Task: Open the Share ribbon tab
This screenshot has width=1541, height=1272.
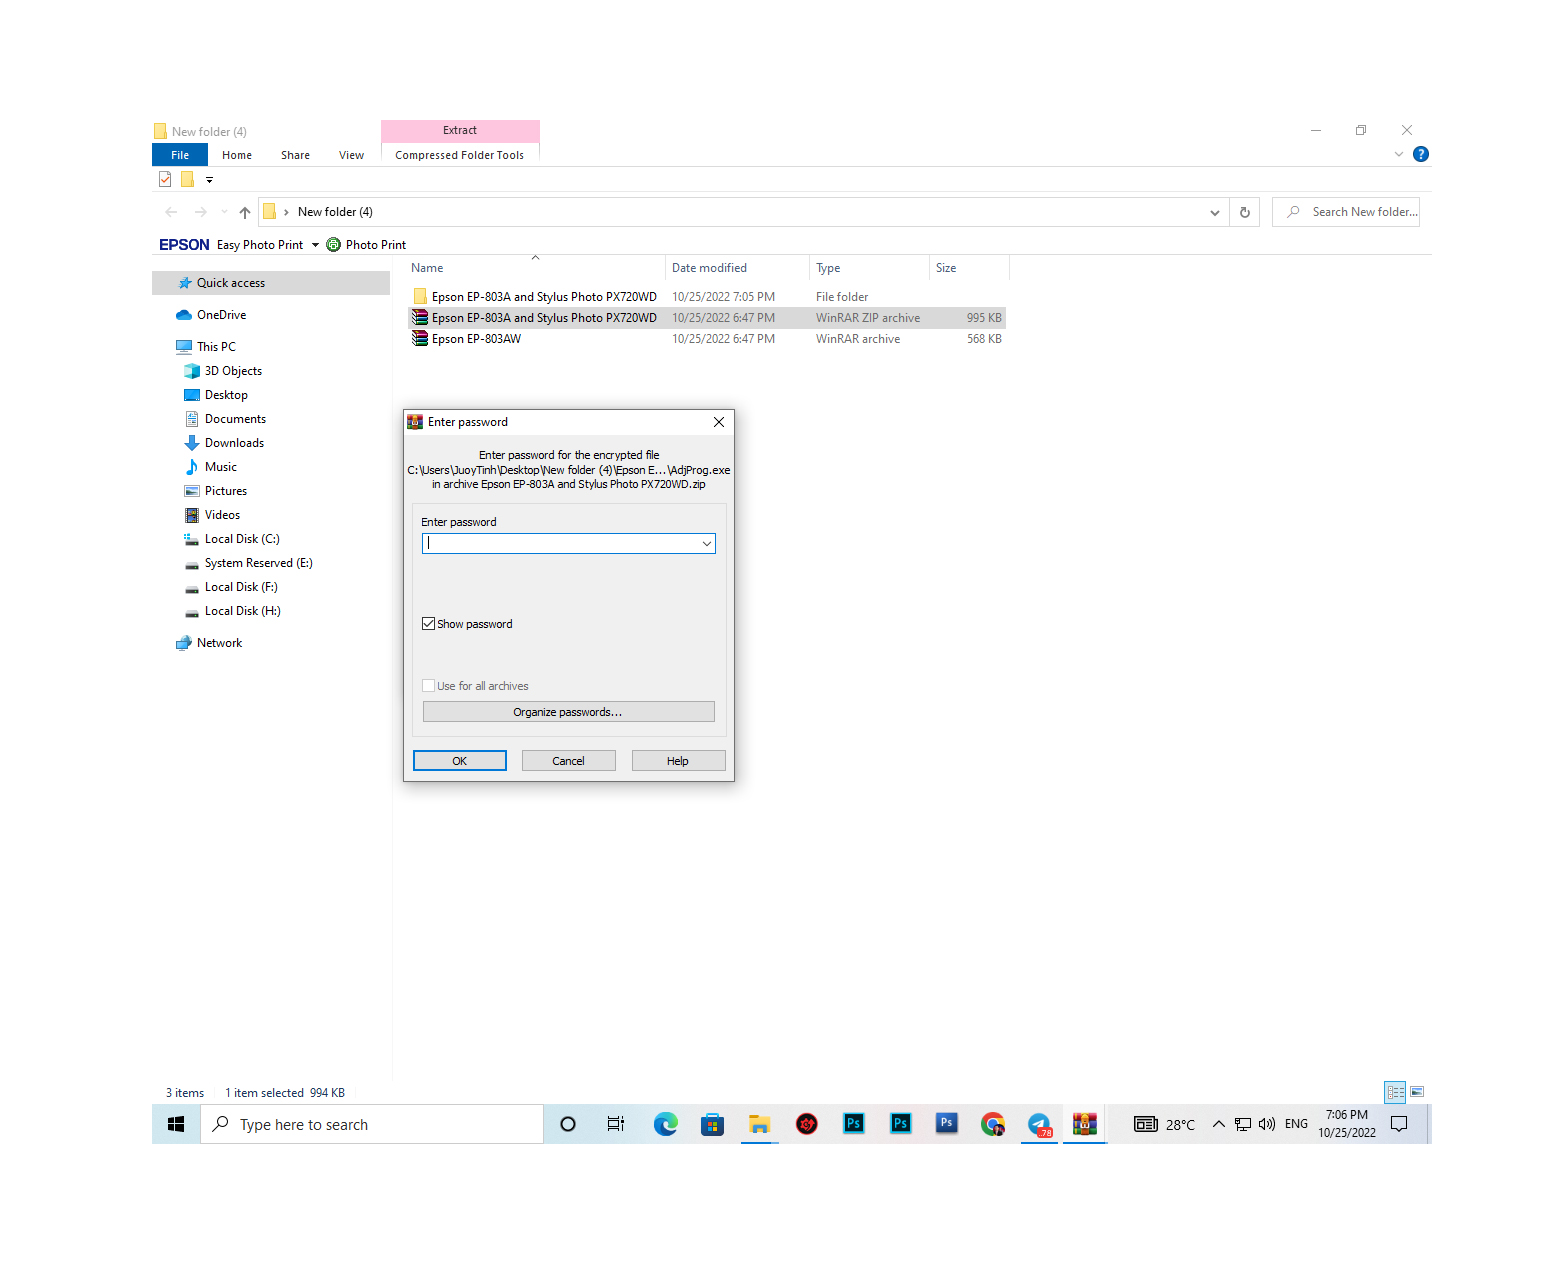Action: [x=295, y=155]
